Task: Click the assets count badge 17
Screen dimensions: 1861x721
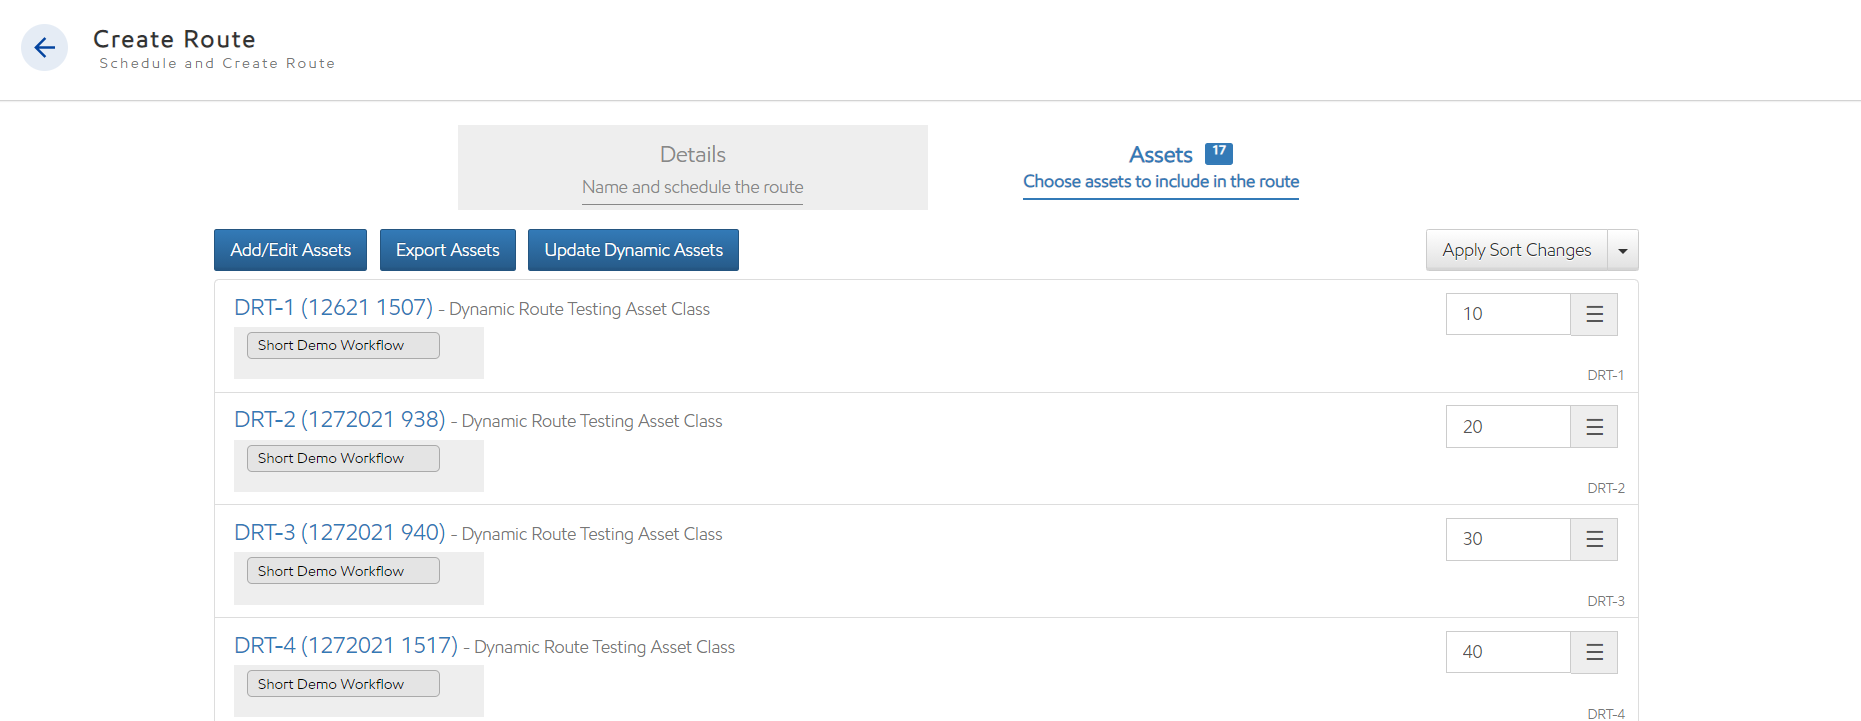Action: (x=1218, y=153)
